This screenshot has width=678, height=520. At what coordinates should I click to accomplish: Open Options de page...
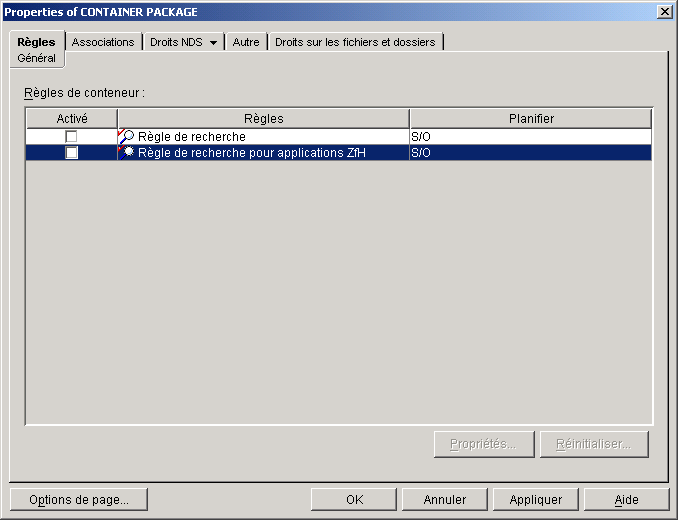click(x=79, y=500)
